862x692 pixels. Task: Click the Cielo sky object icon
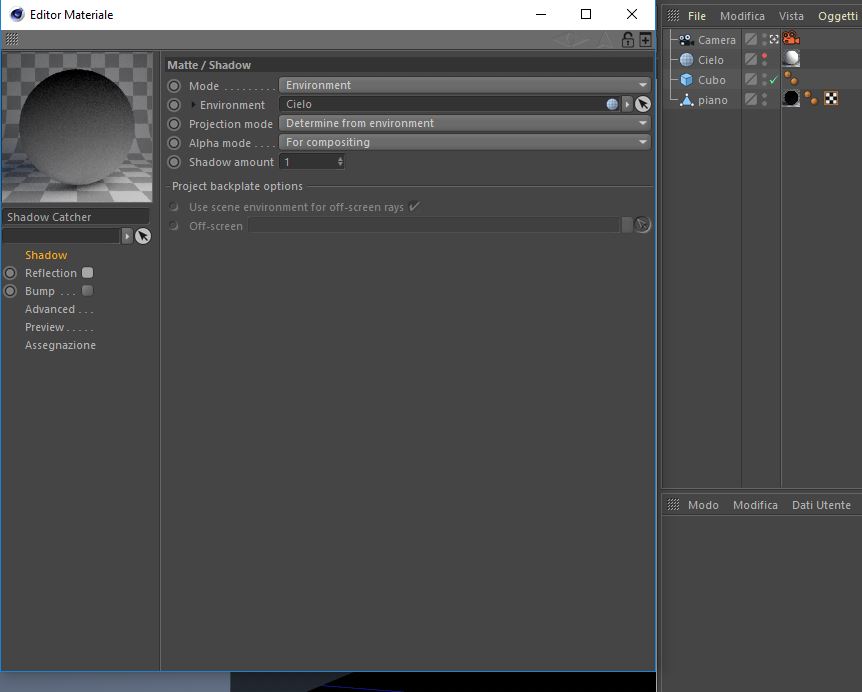pos(687,59)
